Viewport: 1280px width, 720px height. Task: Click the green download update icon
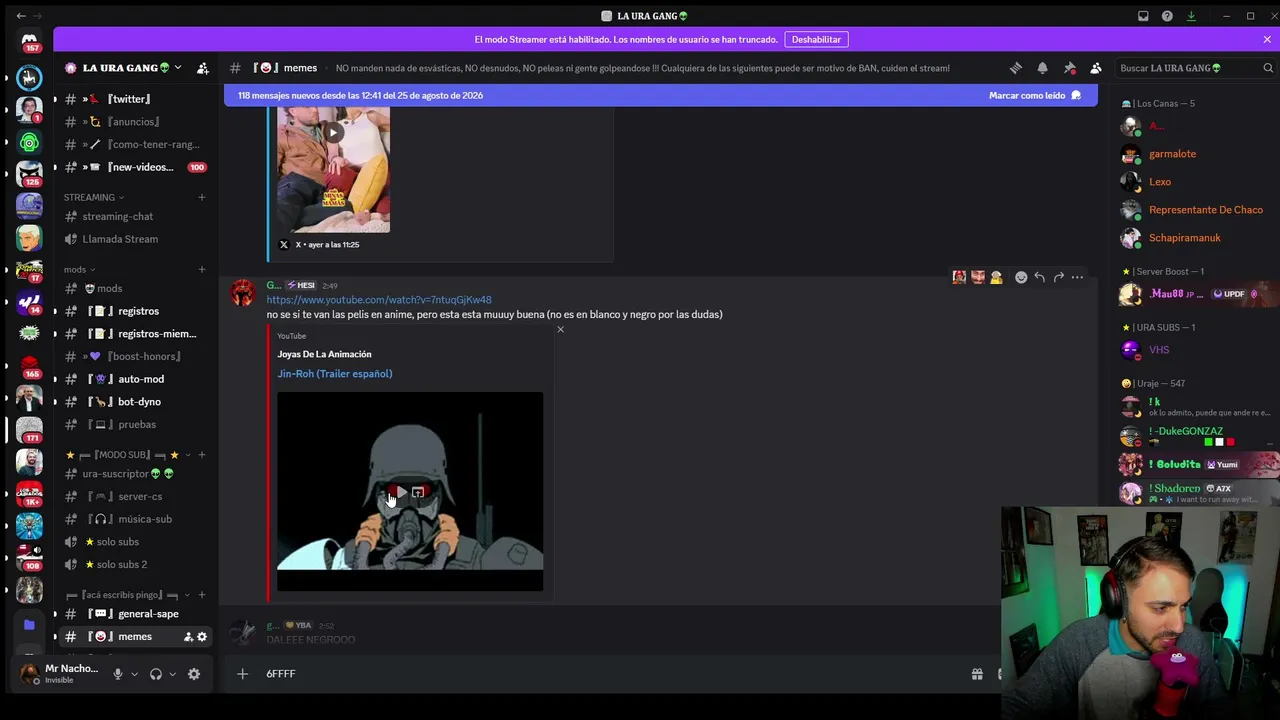tap(1191, 16)
